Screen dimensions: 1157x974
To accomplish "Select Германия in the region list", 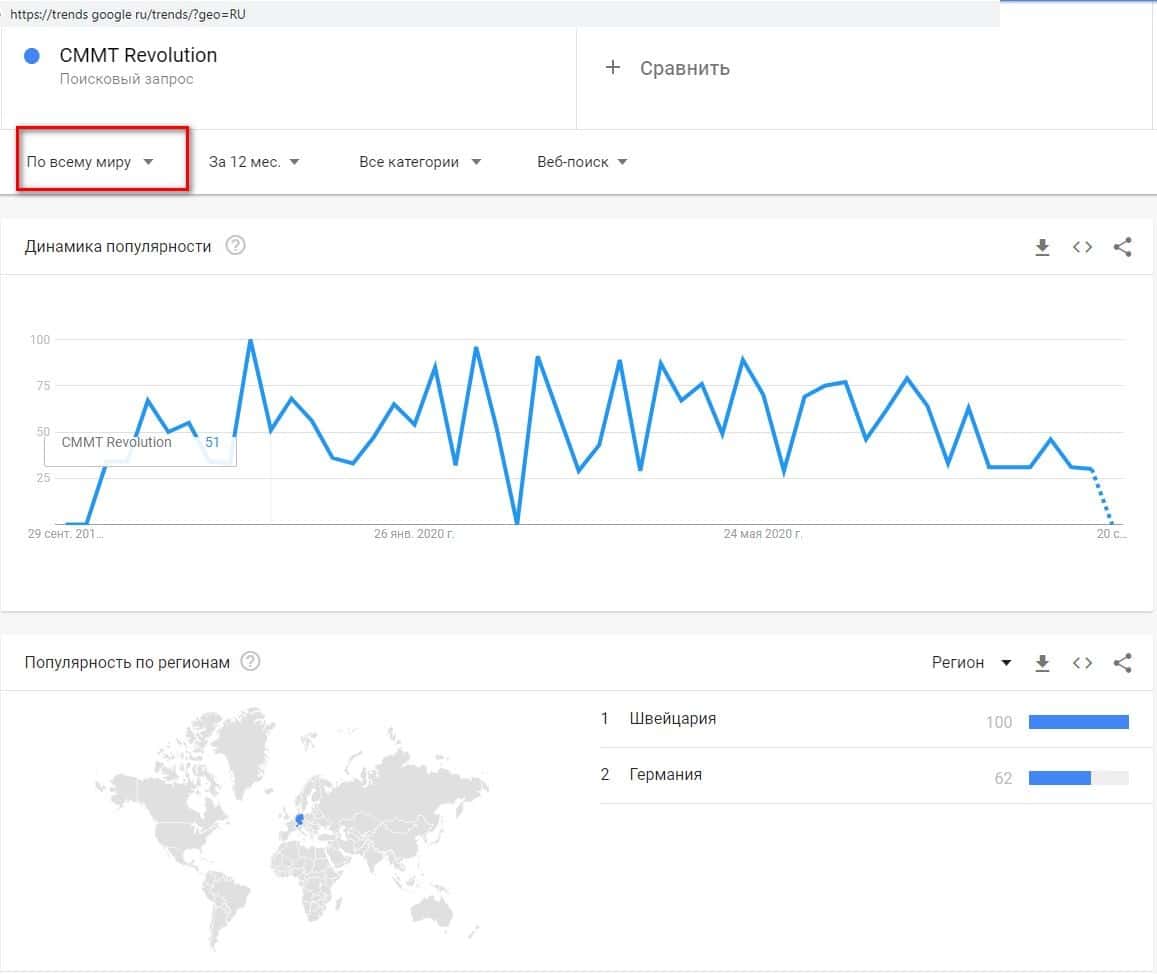I will coord(666,775).
